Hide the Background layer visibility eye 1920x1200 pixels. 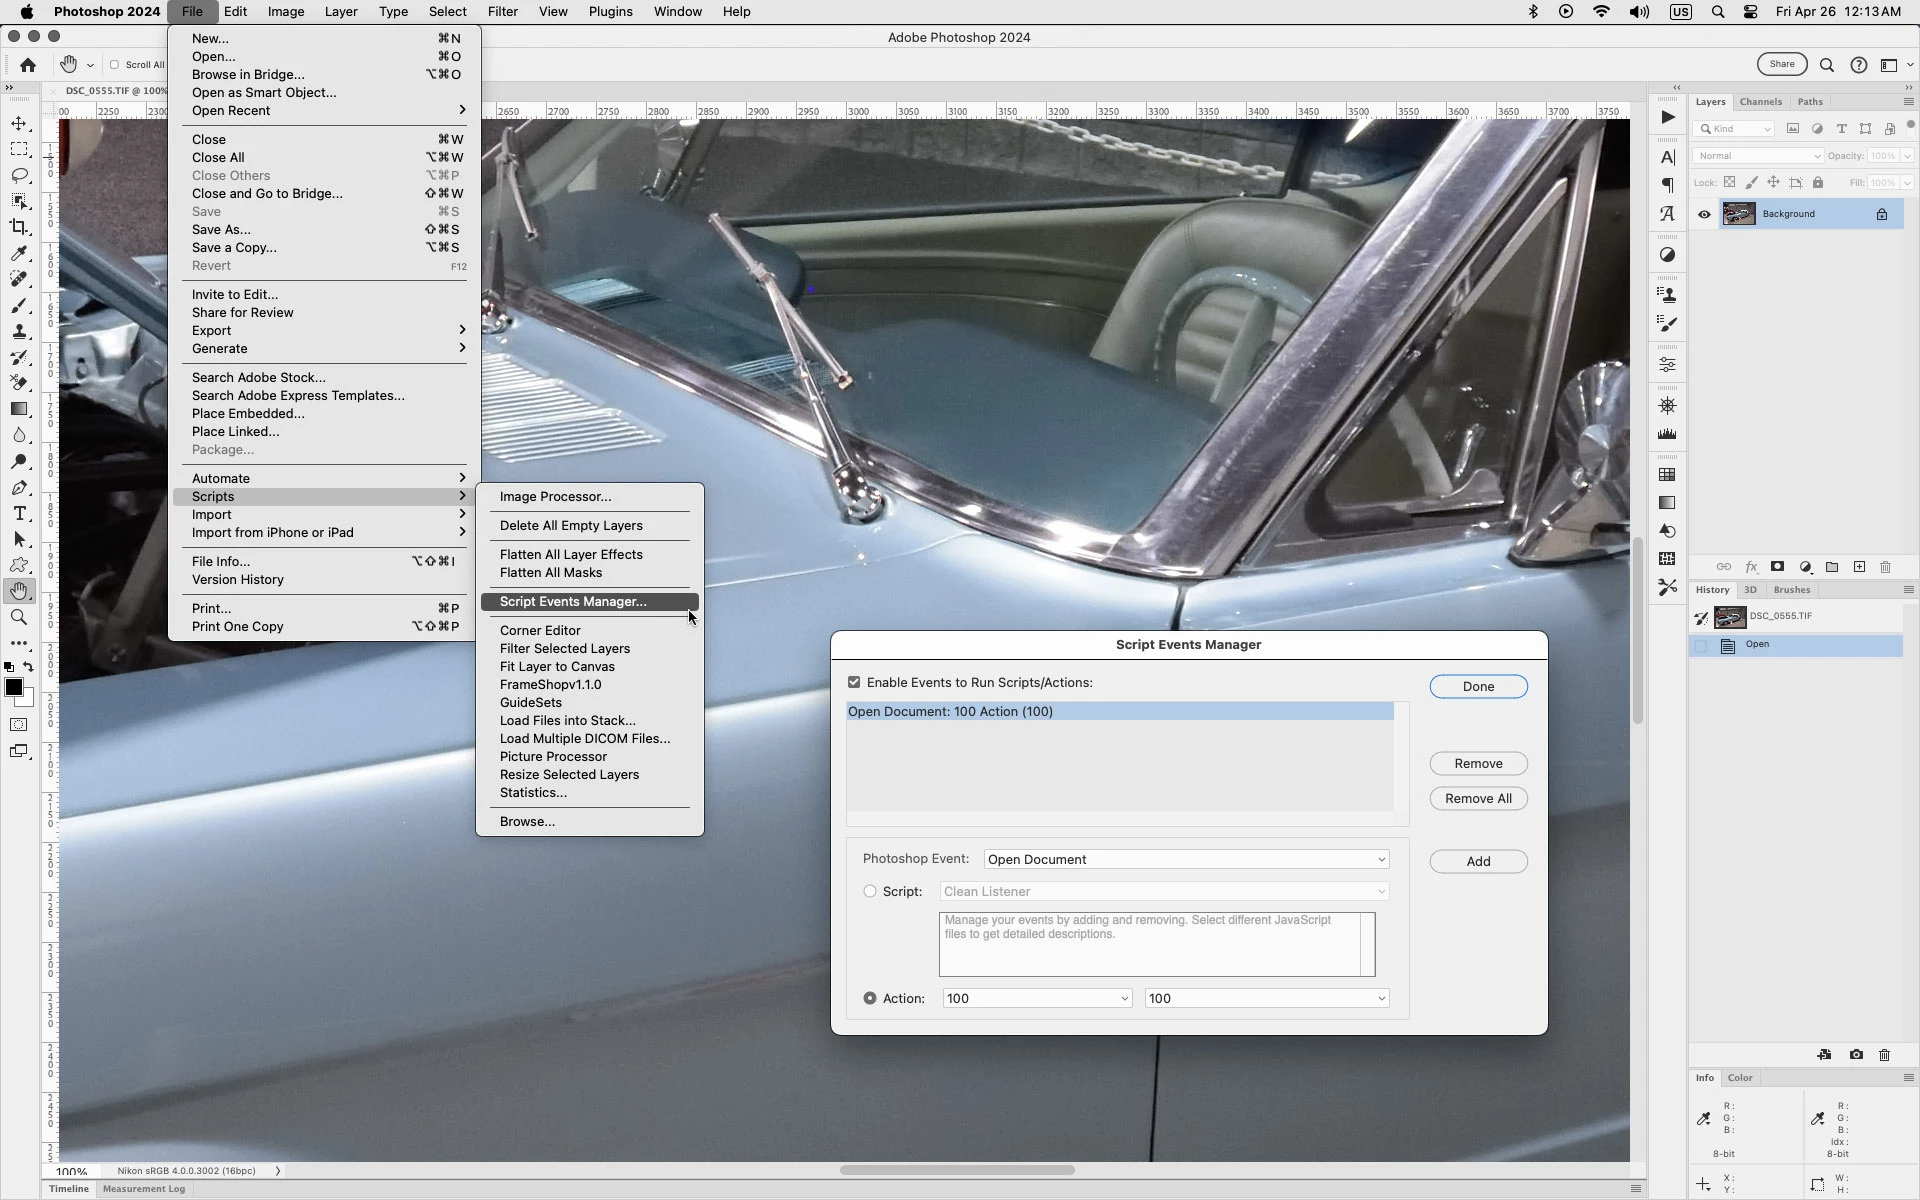click(1704, 214)
